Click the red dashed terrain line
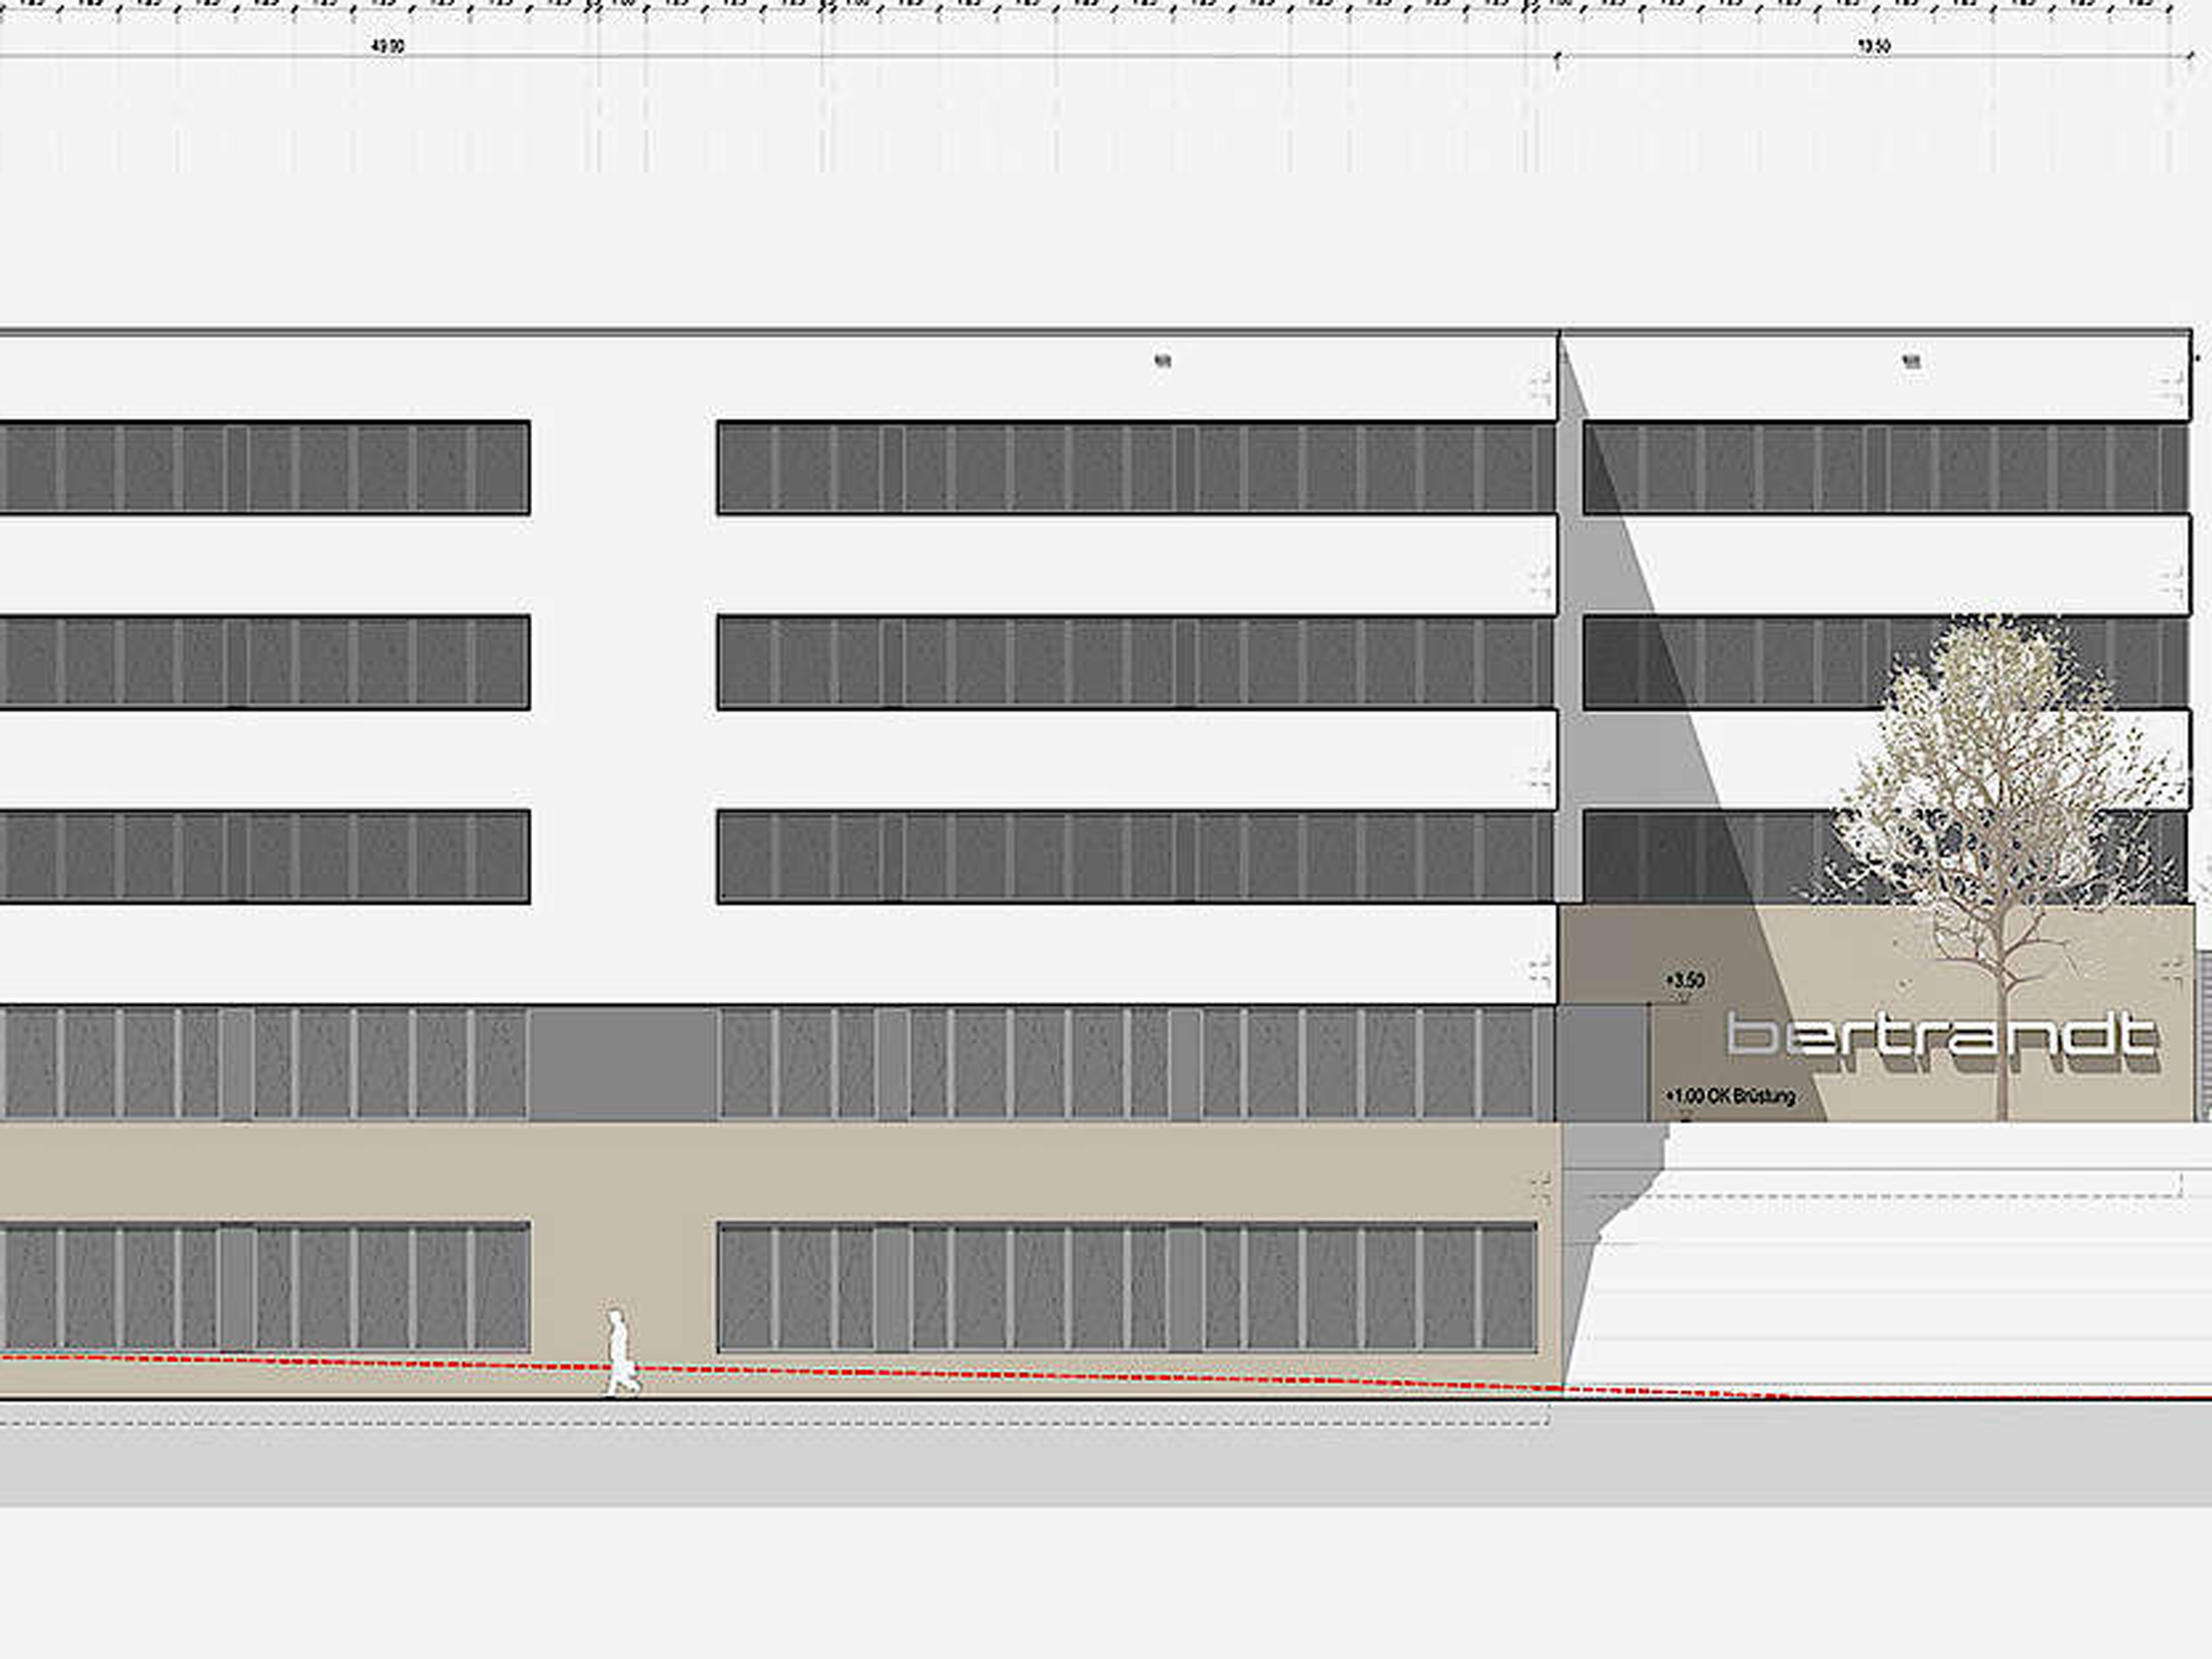 1000,1374
